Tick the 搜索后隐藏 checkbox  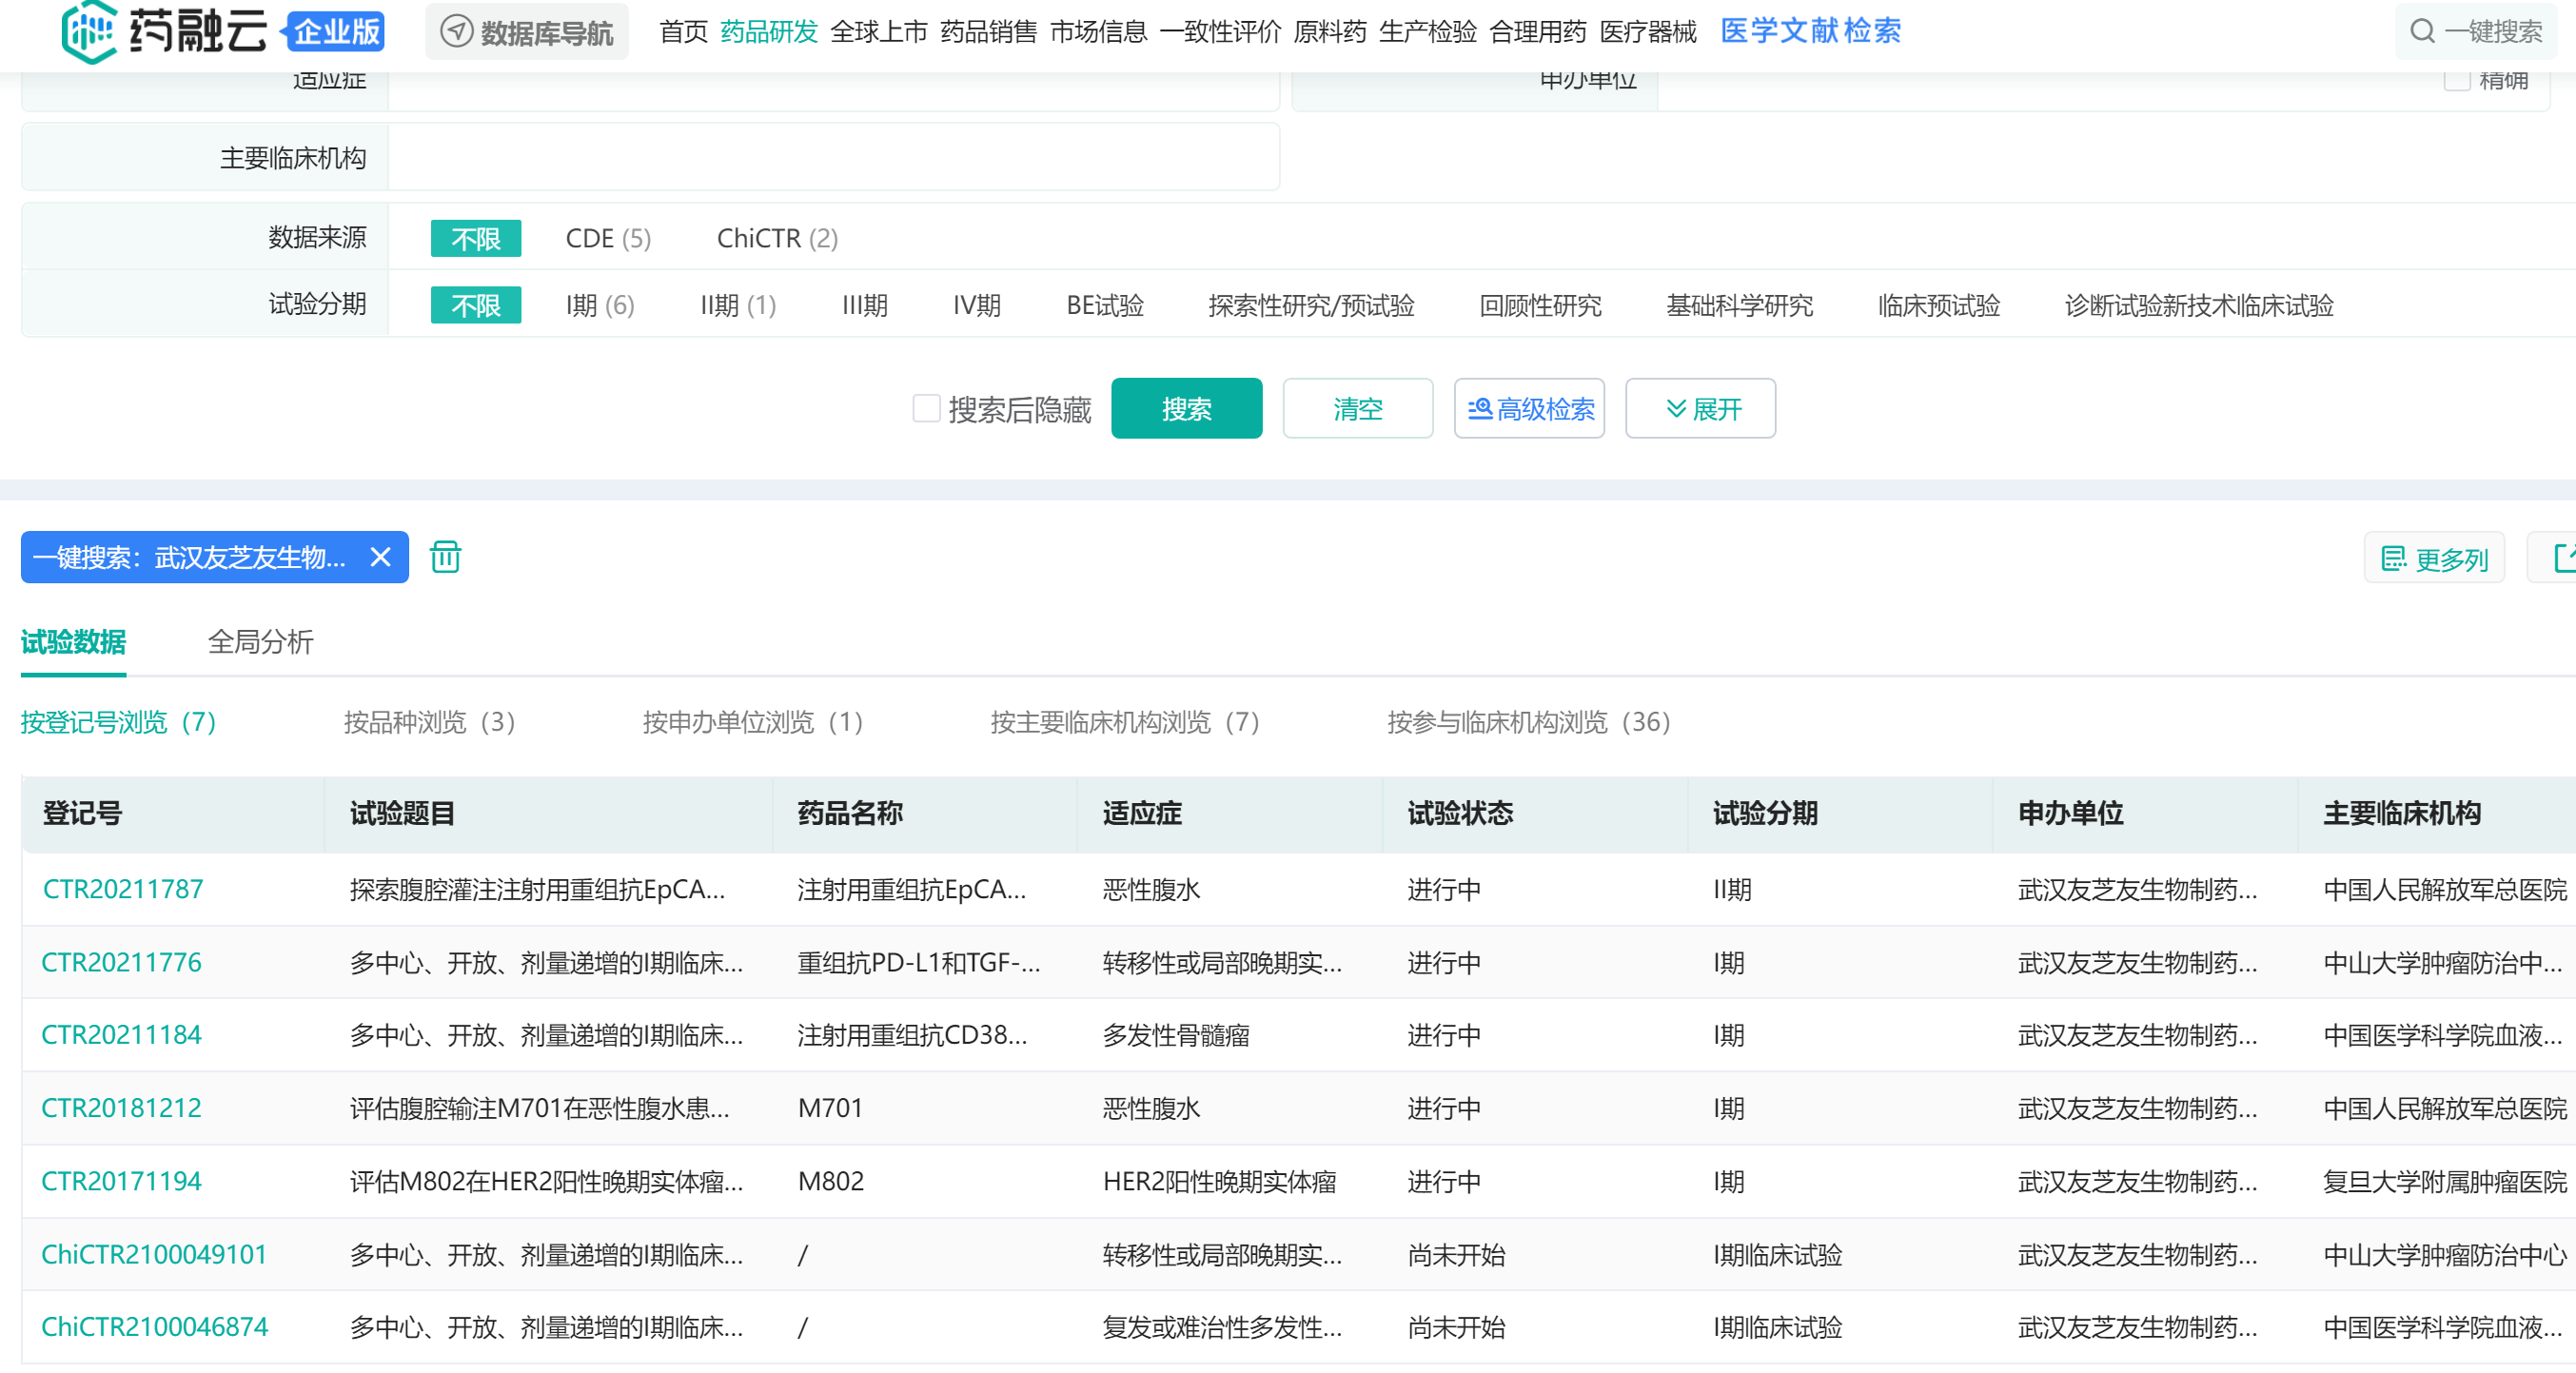(926, 408)
